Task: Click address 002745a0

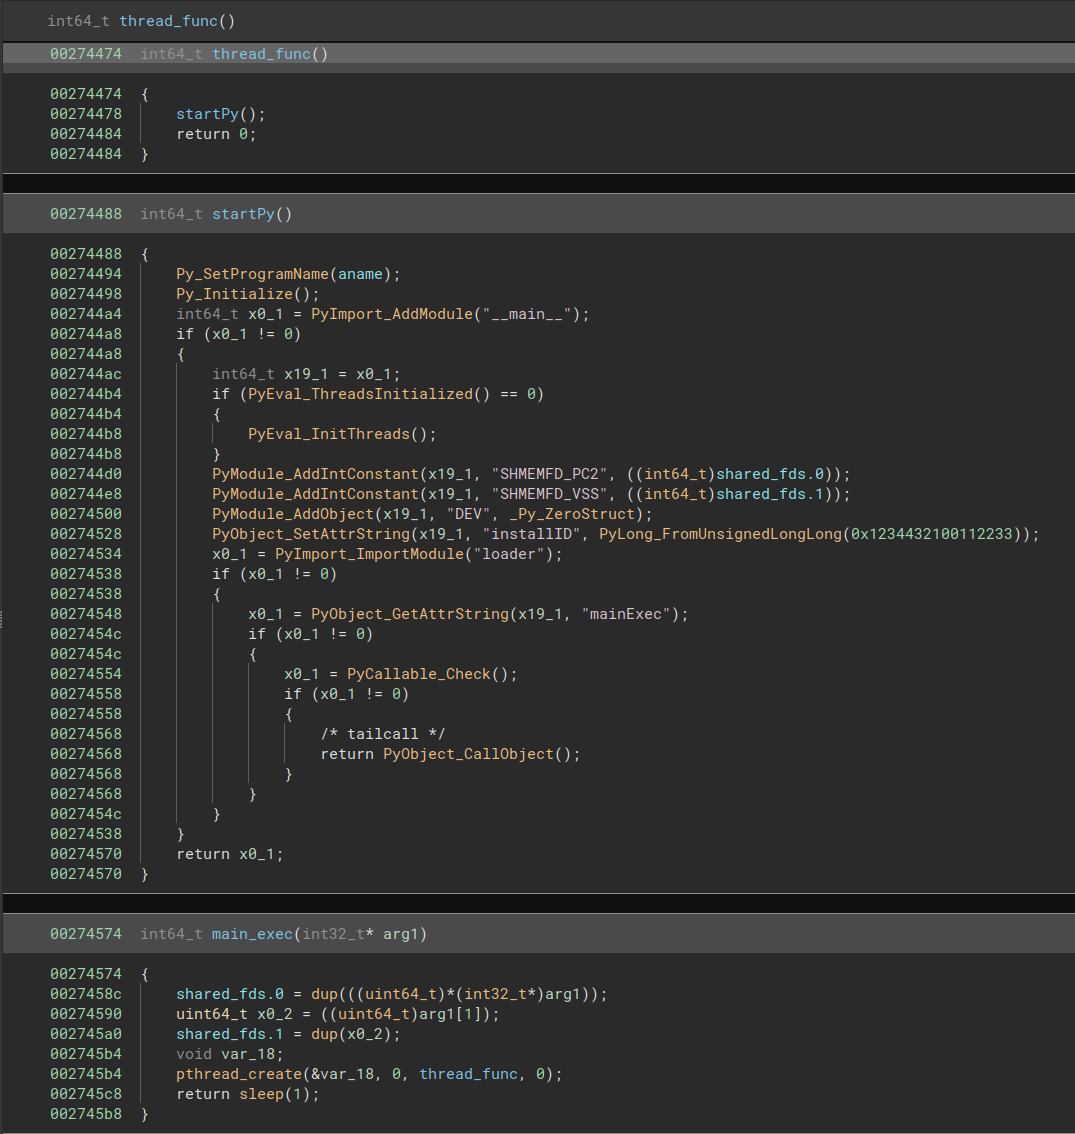Action: coord(86,1034)
